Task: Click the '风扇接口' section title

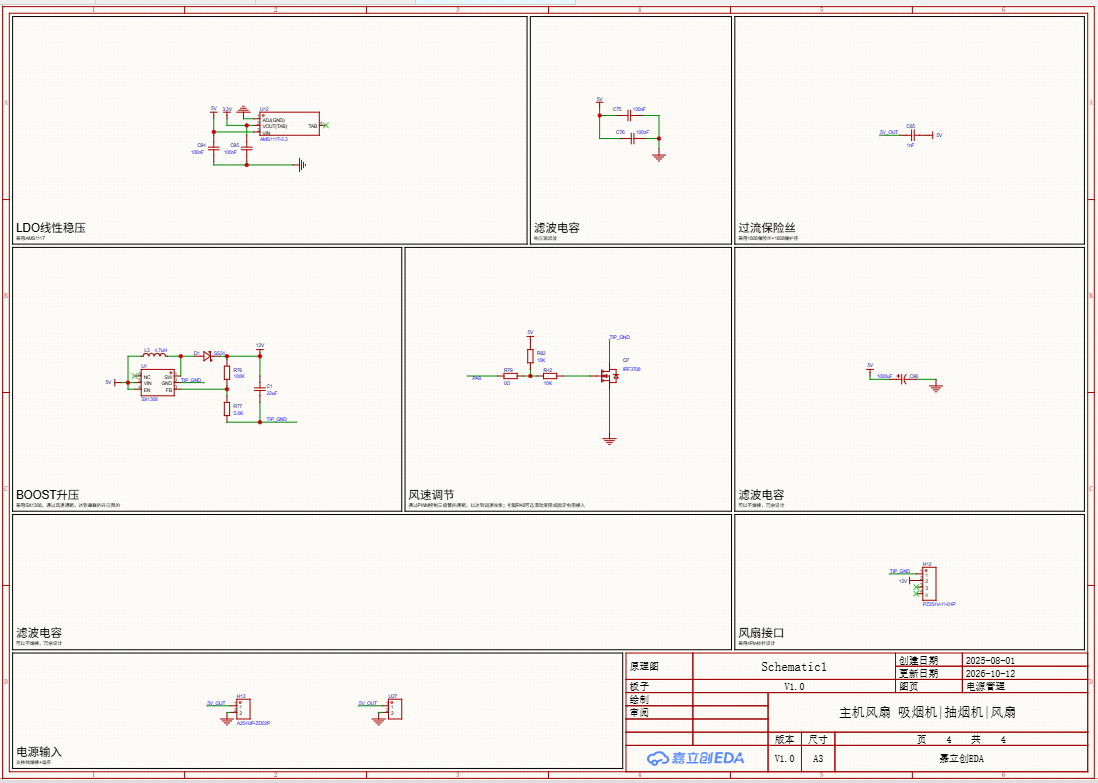Action: coord(761,633)
